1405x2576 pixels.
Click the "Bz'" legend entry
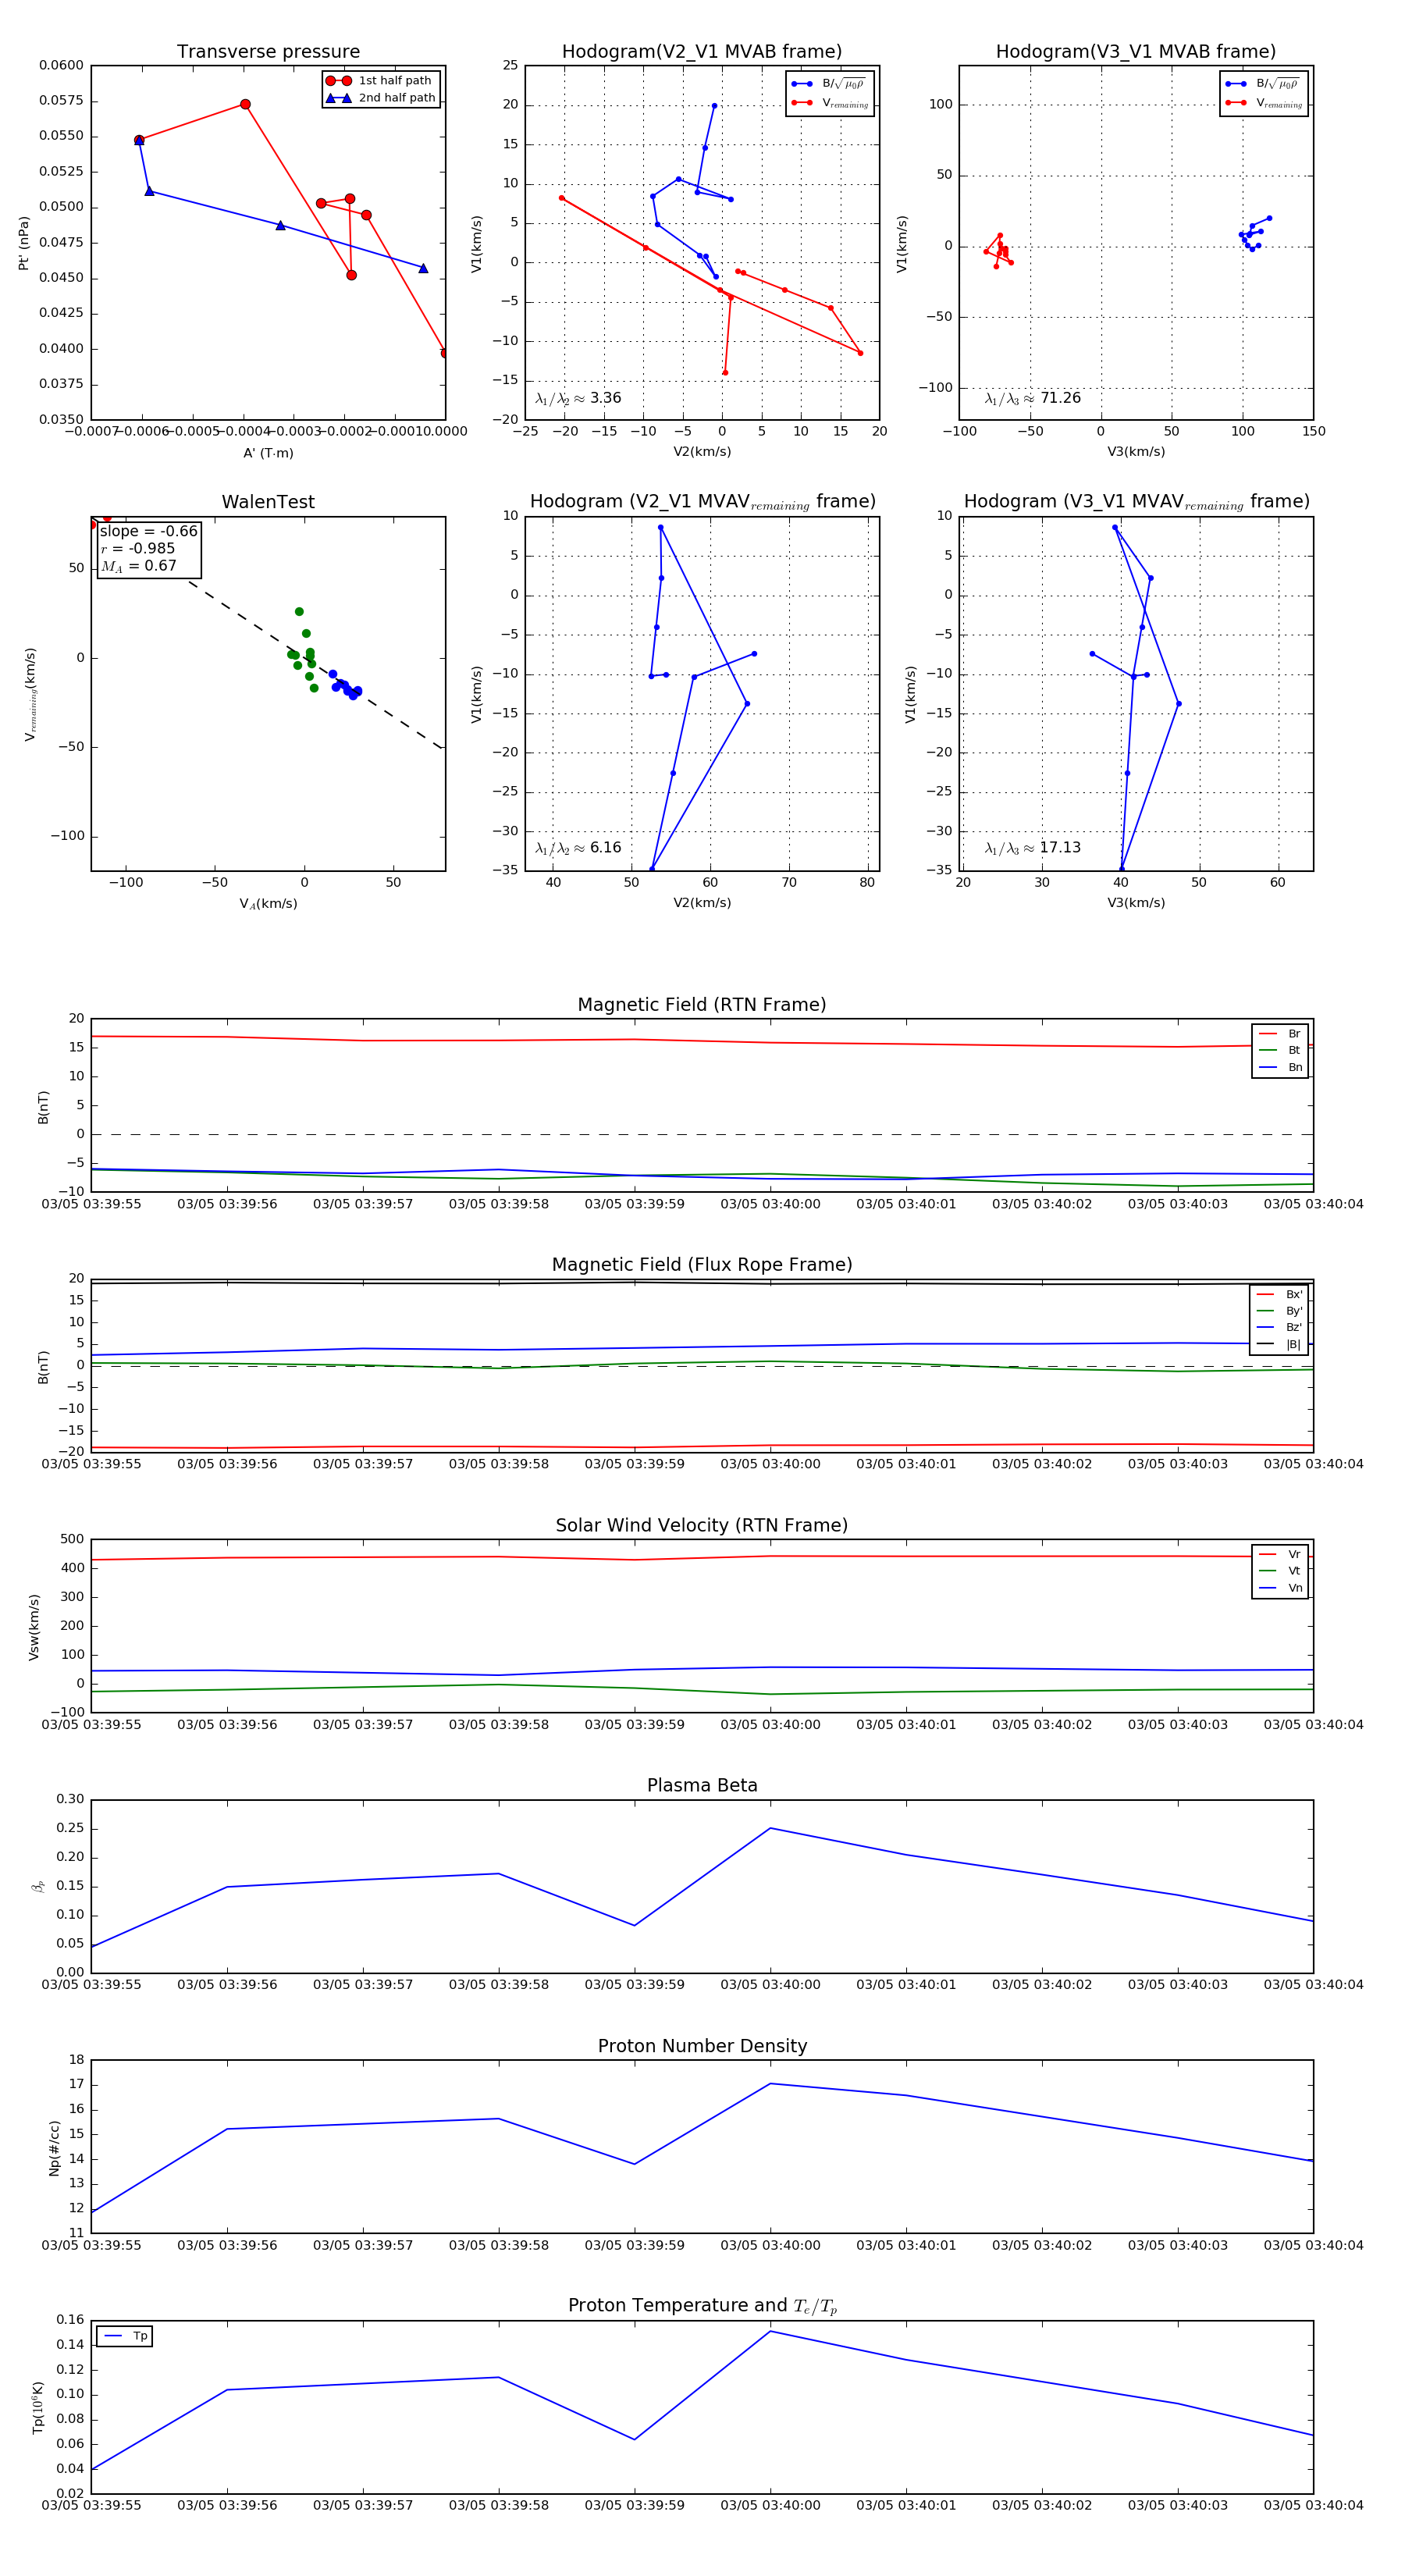click(1280, 1327)
